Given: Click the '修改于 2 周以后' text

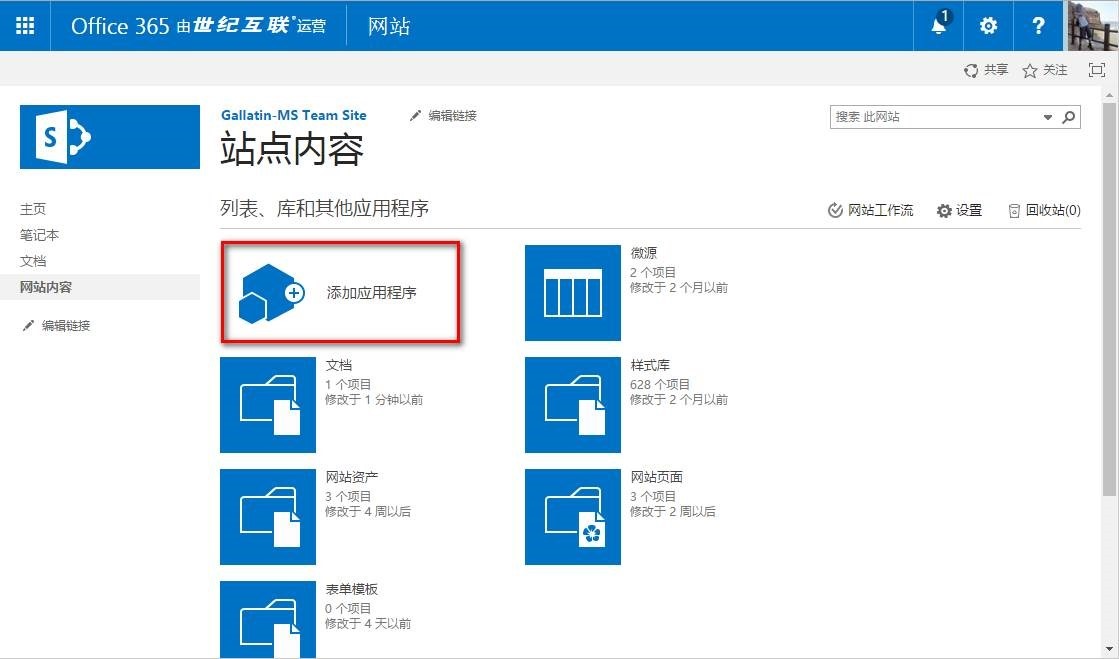Looking at the screenshot, I should pyautogui.click(x=672, y=512).
